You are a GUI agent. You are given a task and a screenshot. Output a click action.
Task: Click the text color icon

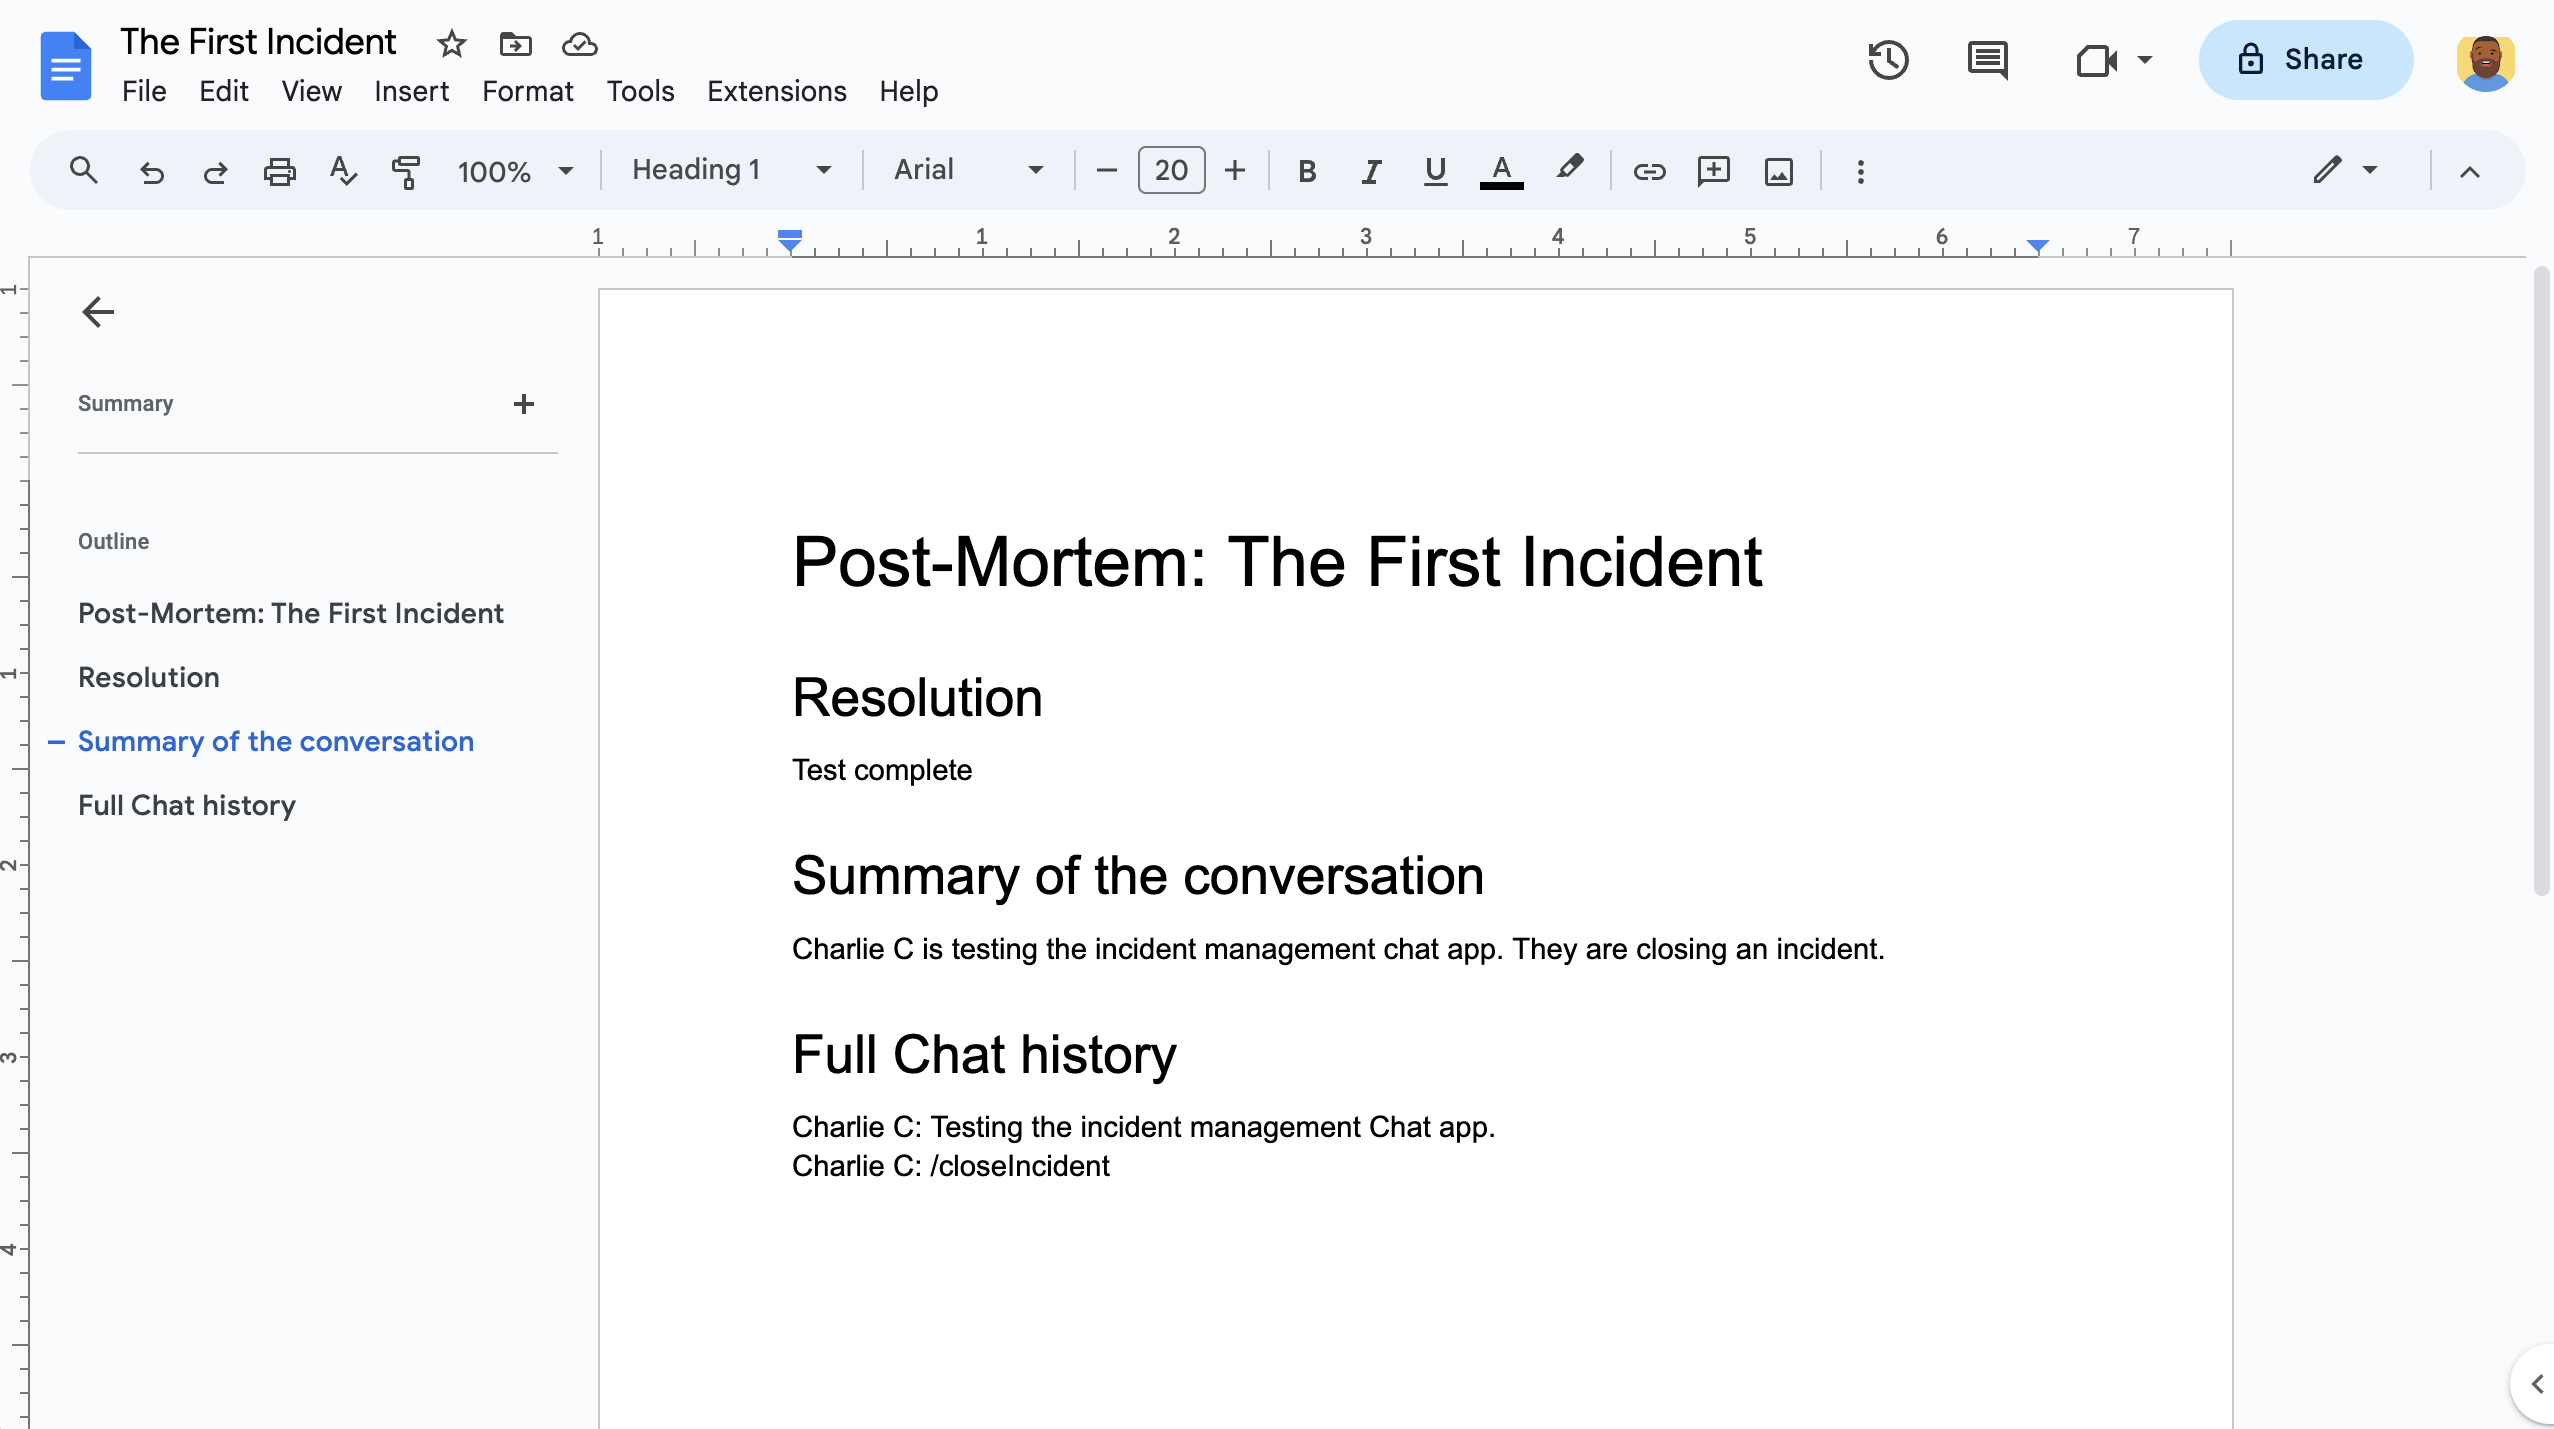tap(1503, 170)
